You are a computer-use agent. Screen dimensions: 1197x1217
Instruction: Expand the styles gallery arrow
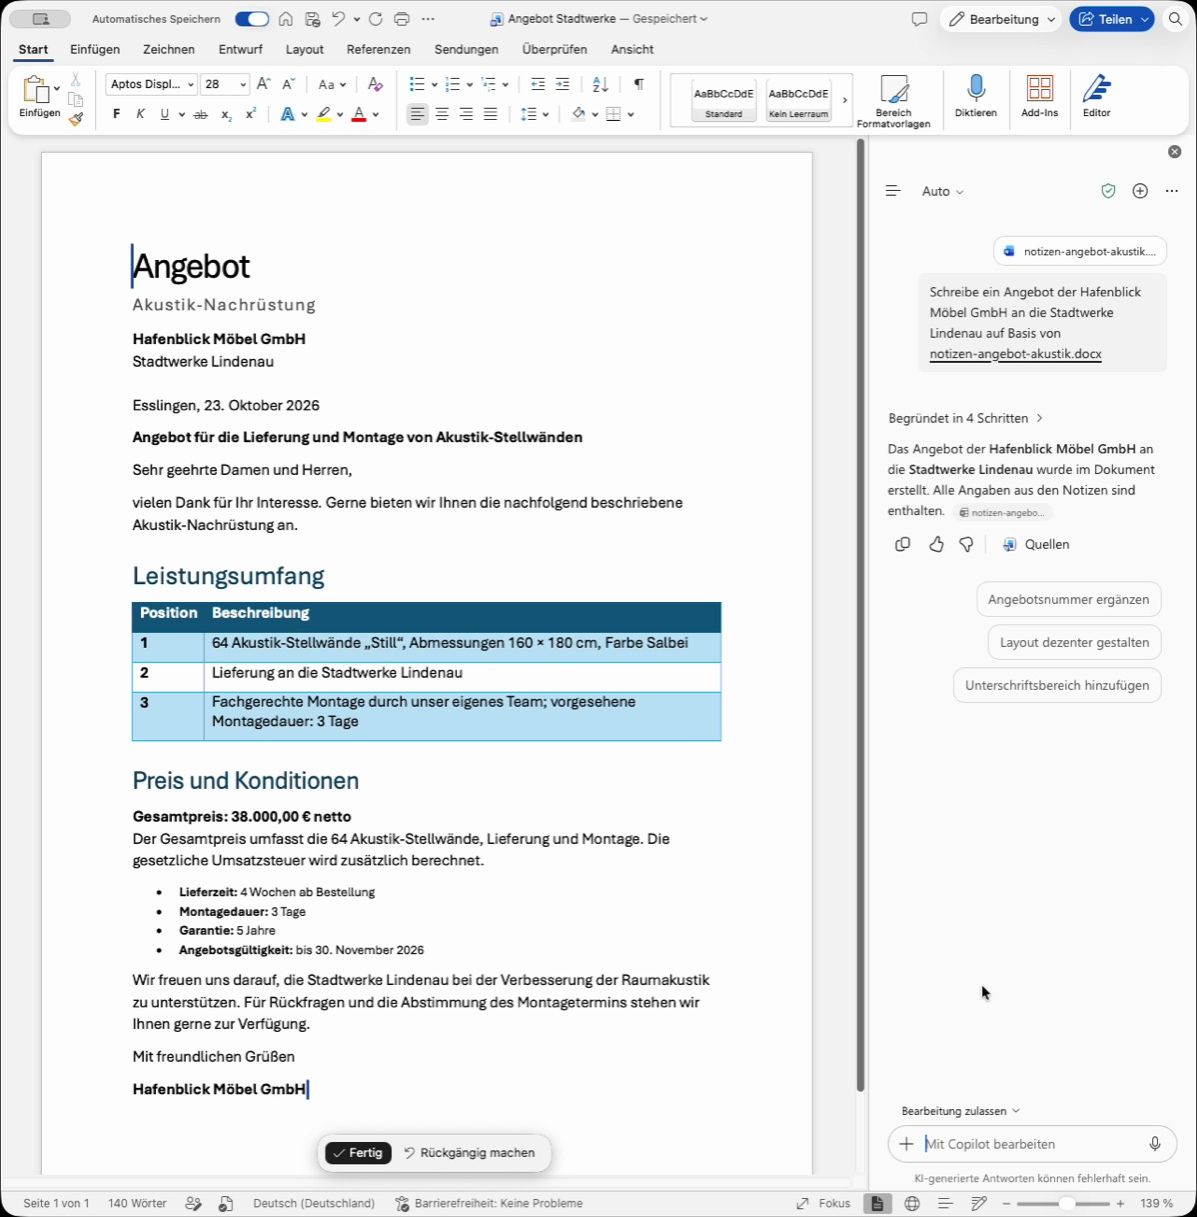coord(845,100)
